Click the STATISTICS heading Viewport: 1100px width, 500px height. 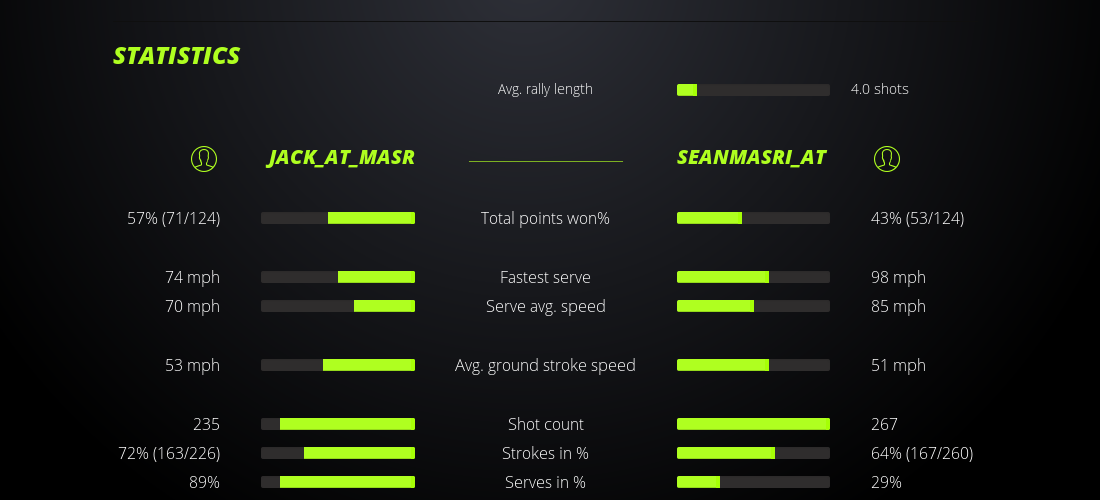[177, 56]
